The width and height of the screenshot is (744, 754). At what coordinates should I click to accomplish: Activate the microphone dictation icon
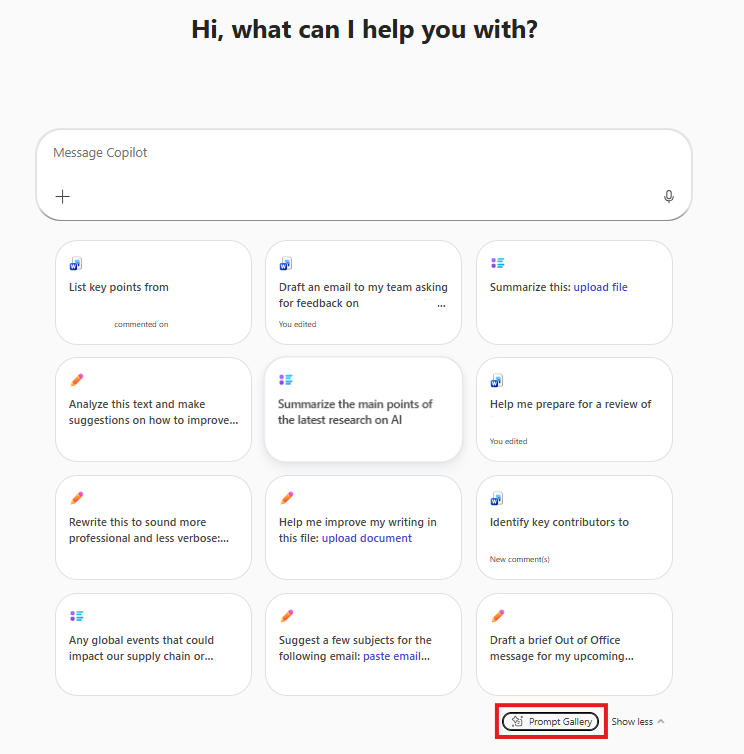coord(668,196)
